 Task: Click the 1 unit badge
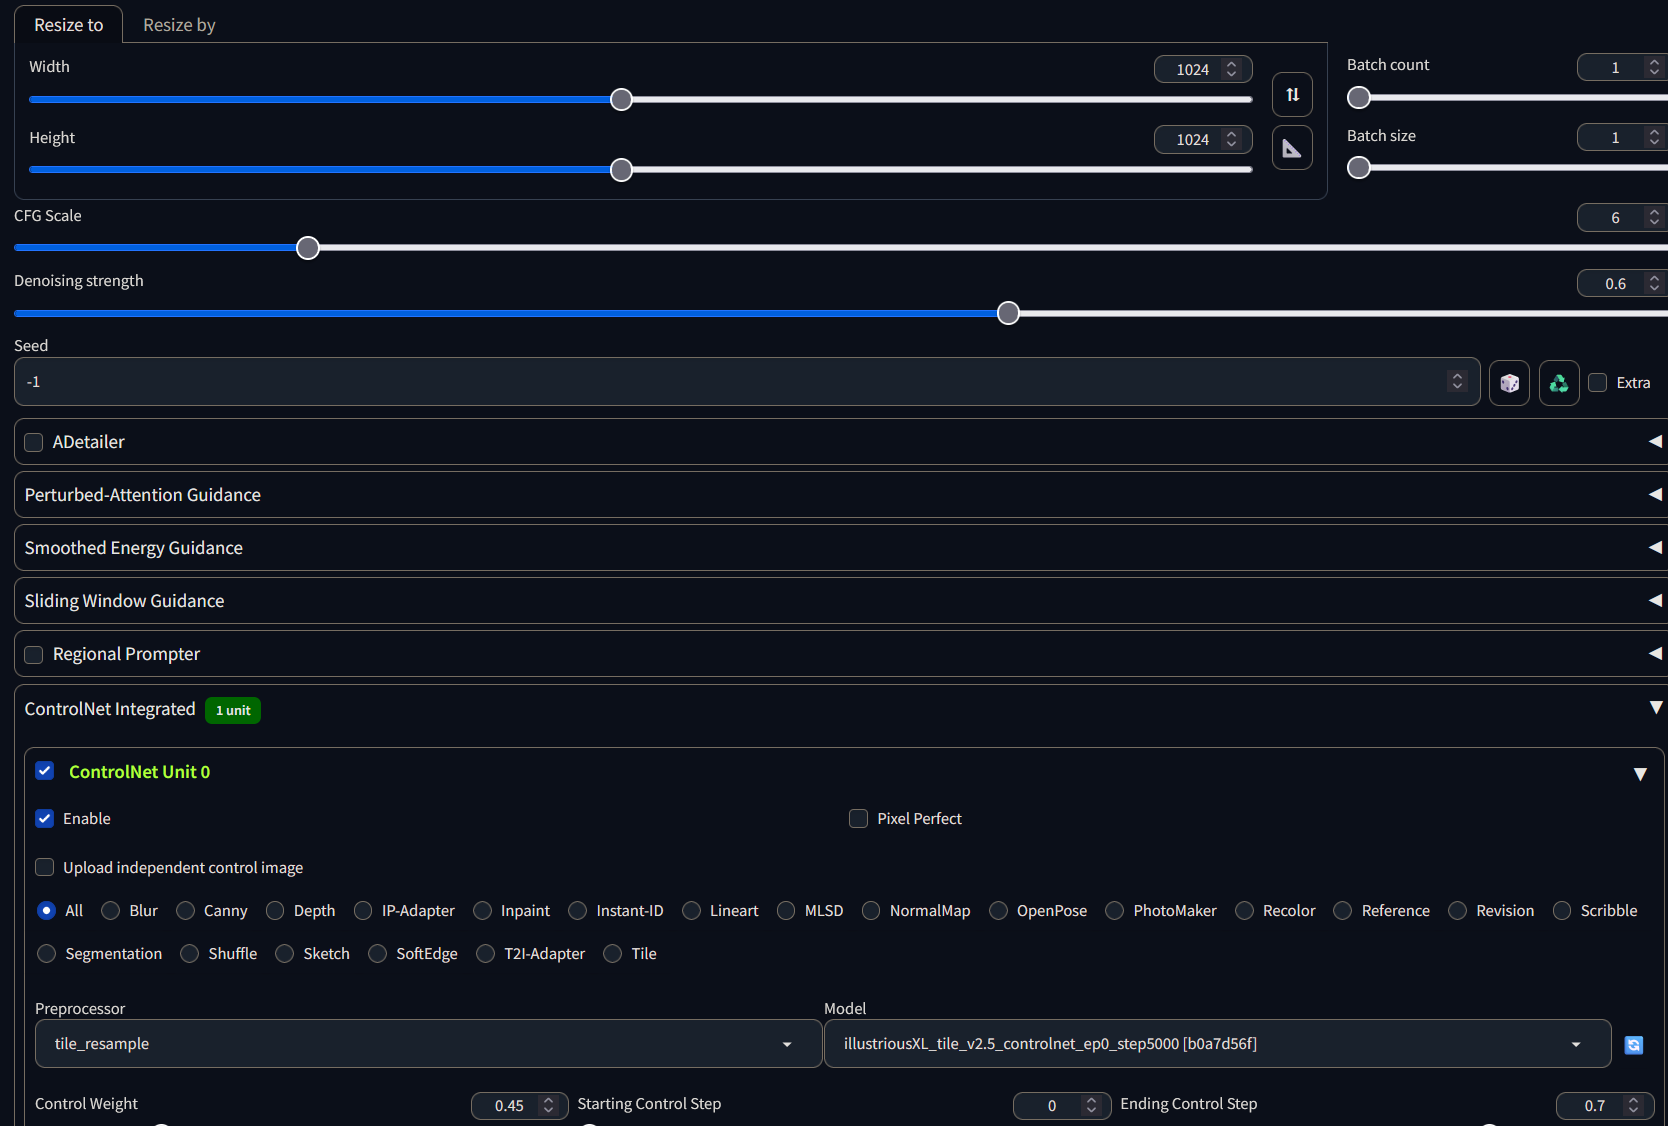click(x=233, y=710)
